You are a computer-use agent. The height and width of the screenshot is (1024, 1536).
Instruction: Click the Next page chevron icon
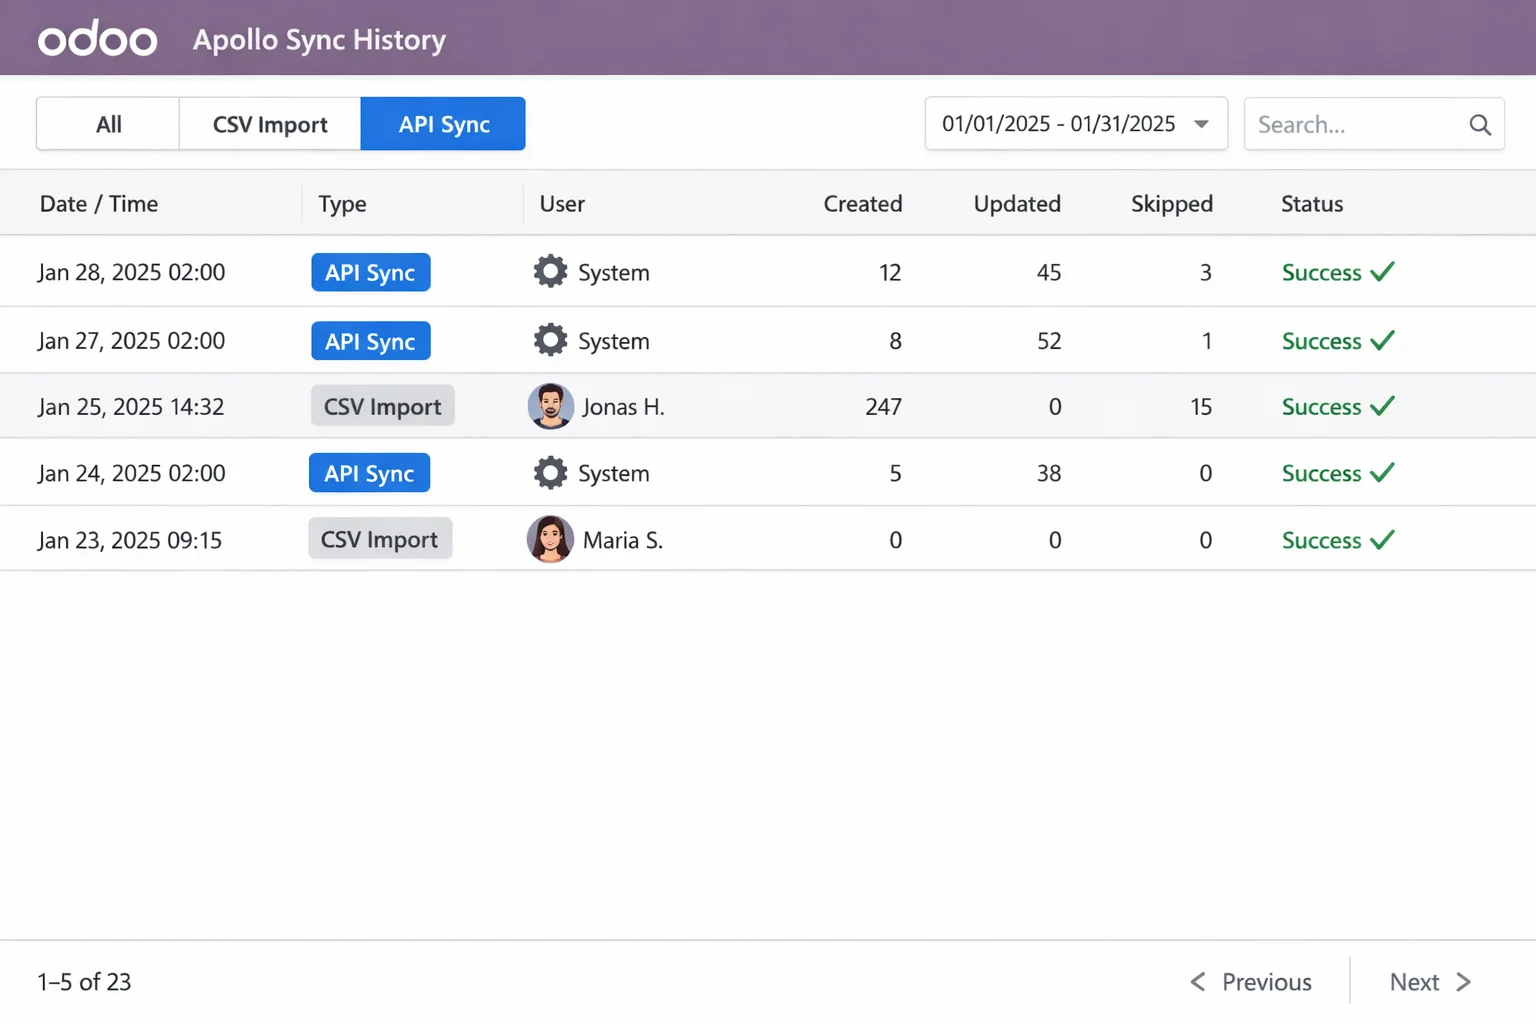pos(1463,982)
